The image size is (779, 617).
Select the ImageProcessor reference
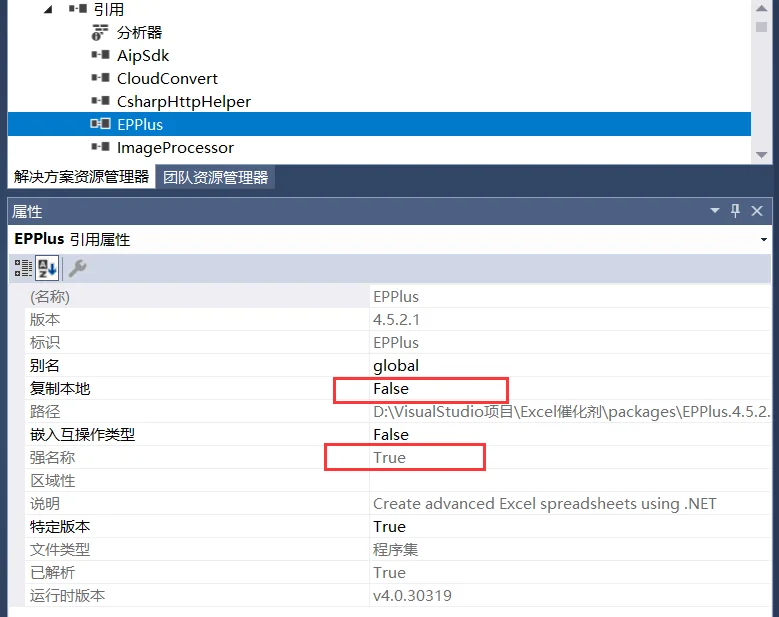(x=175, y=148)
